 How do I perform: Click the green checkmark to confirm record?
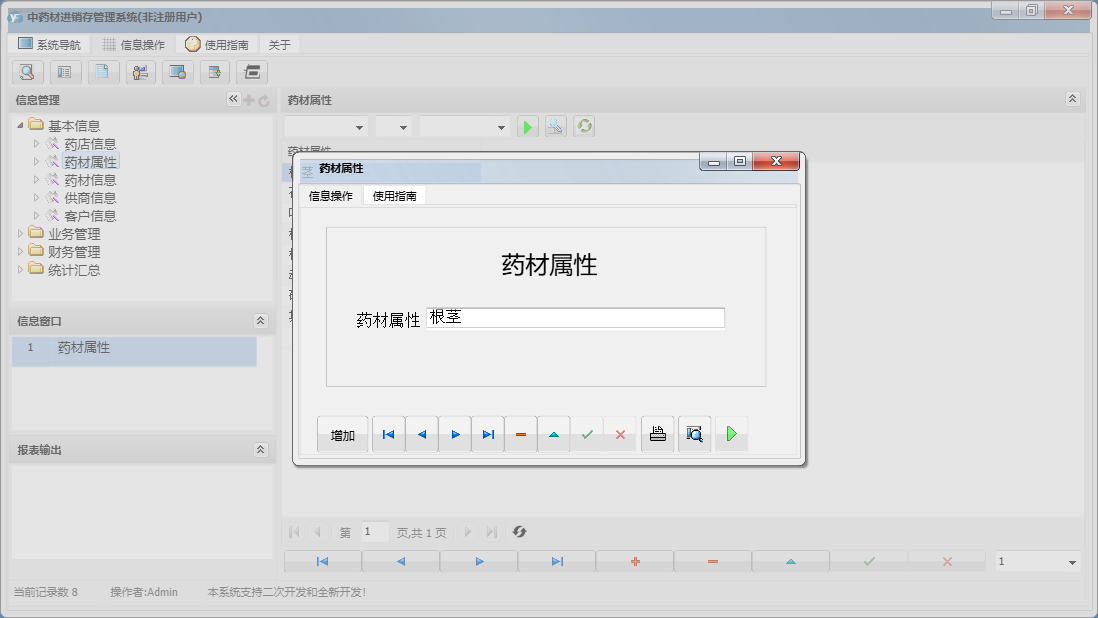(587, 433)
